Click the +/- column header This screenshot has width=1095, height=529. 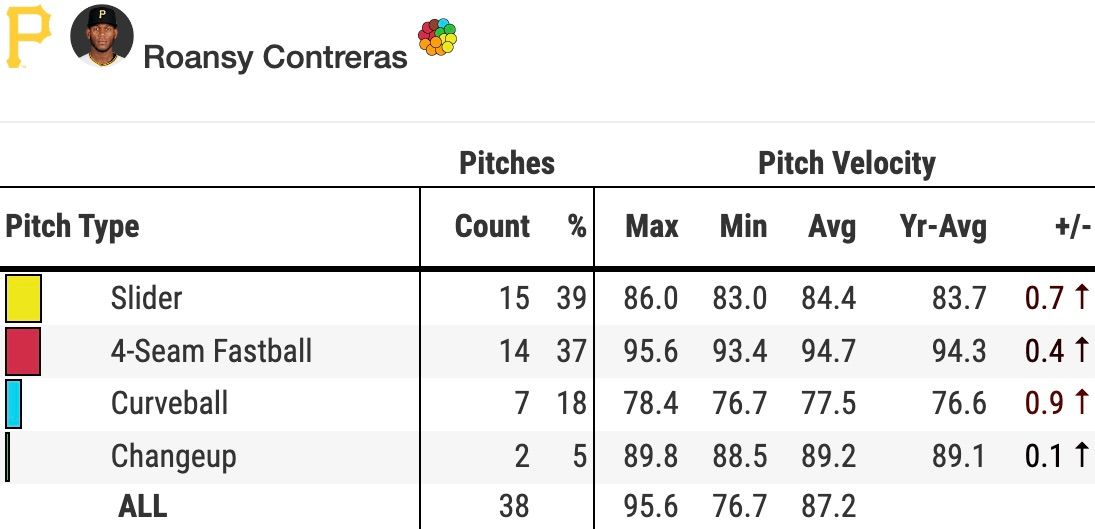1072,227
